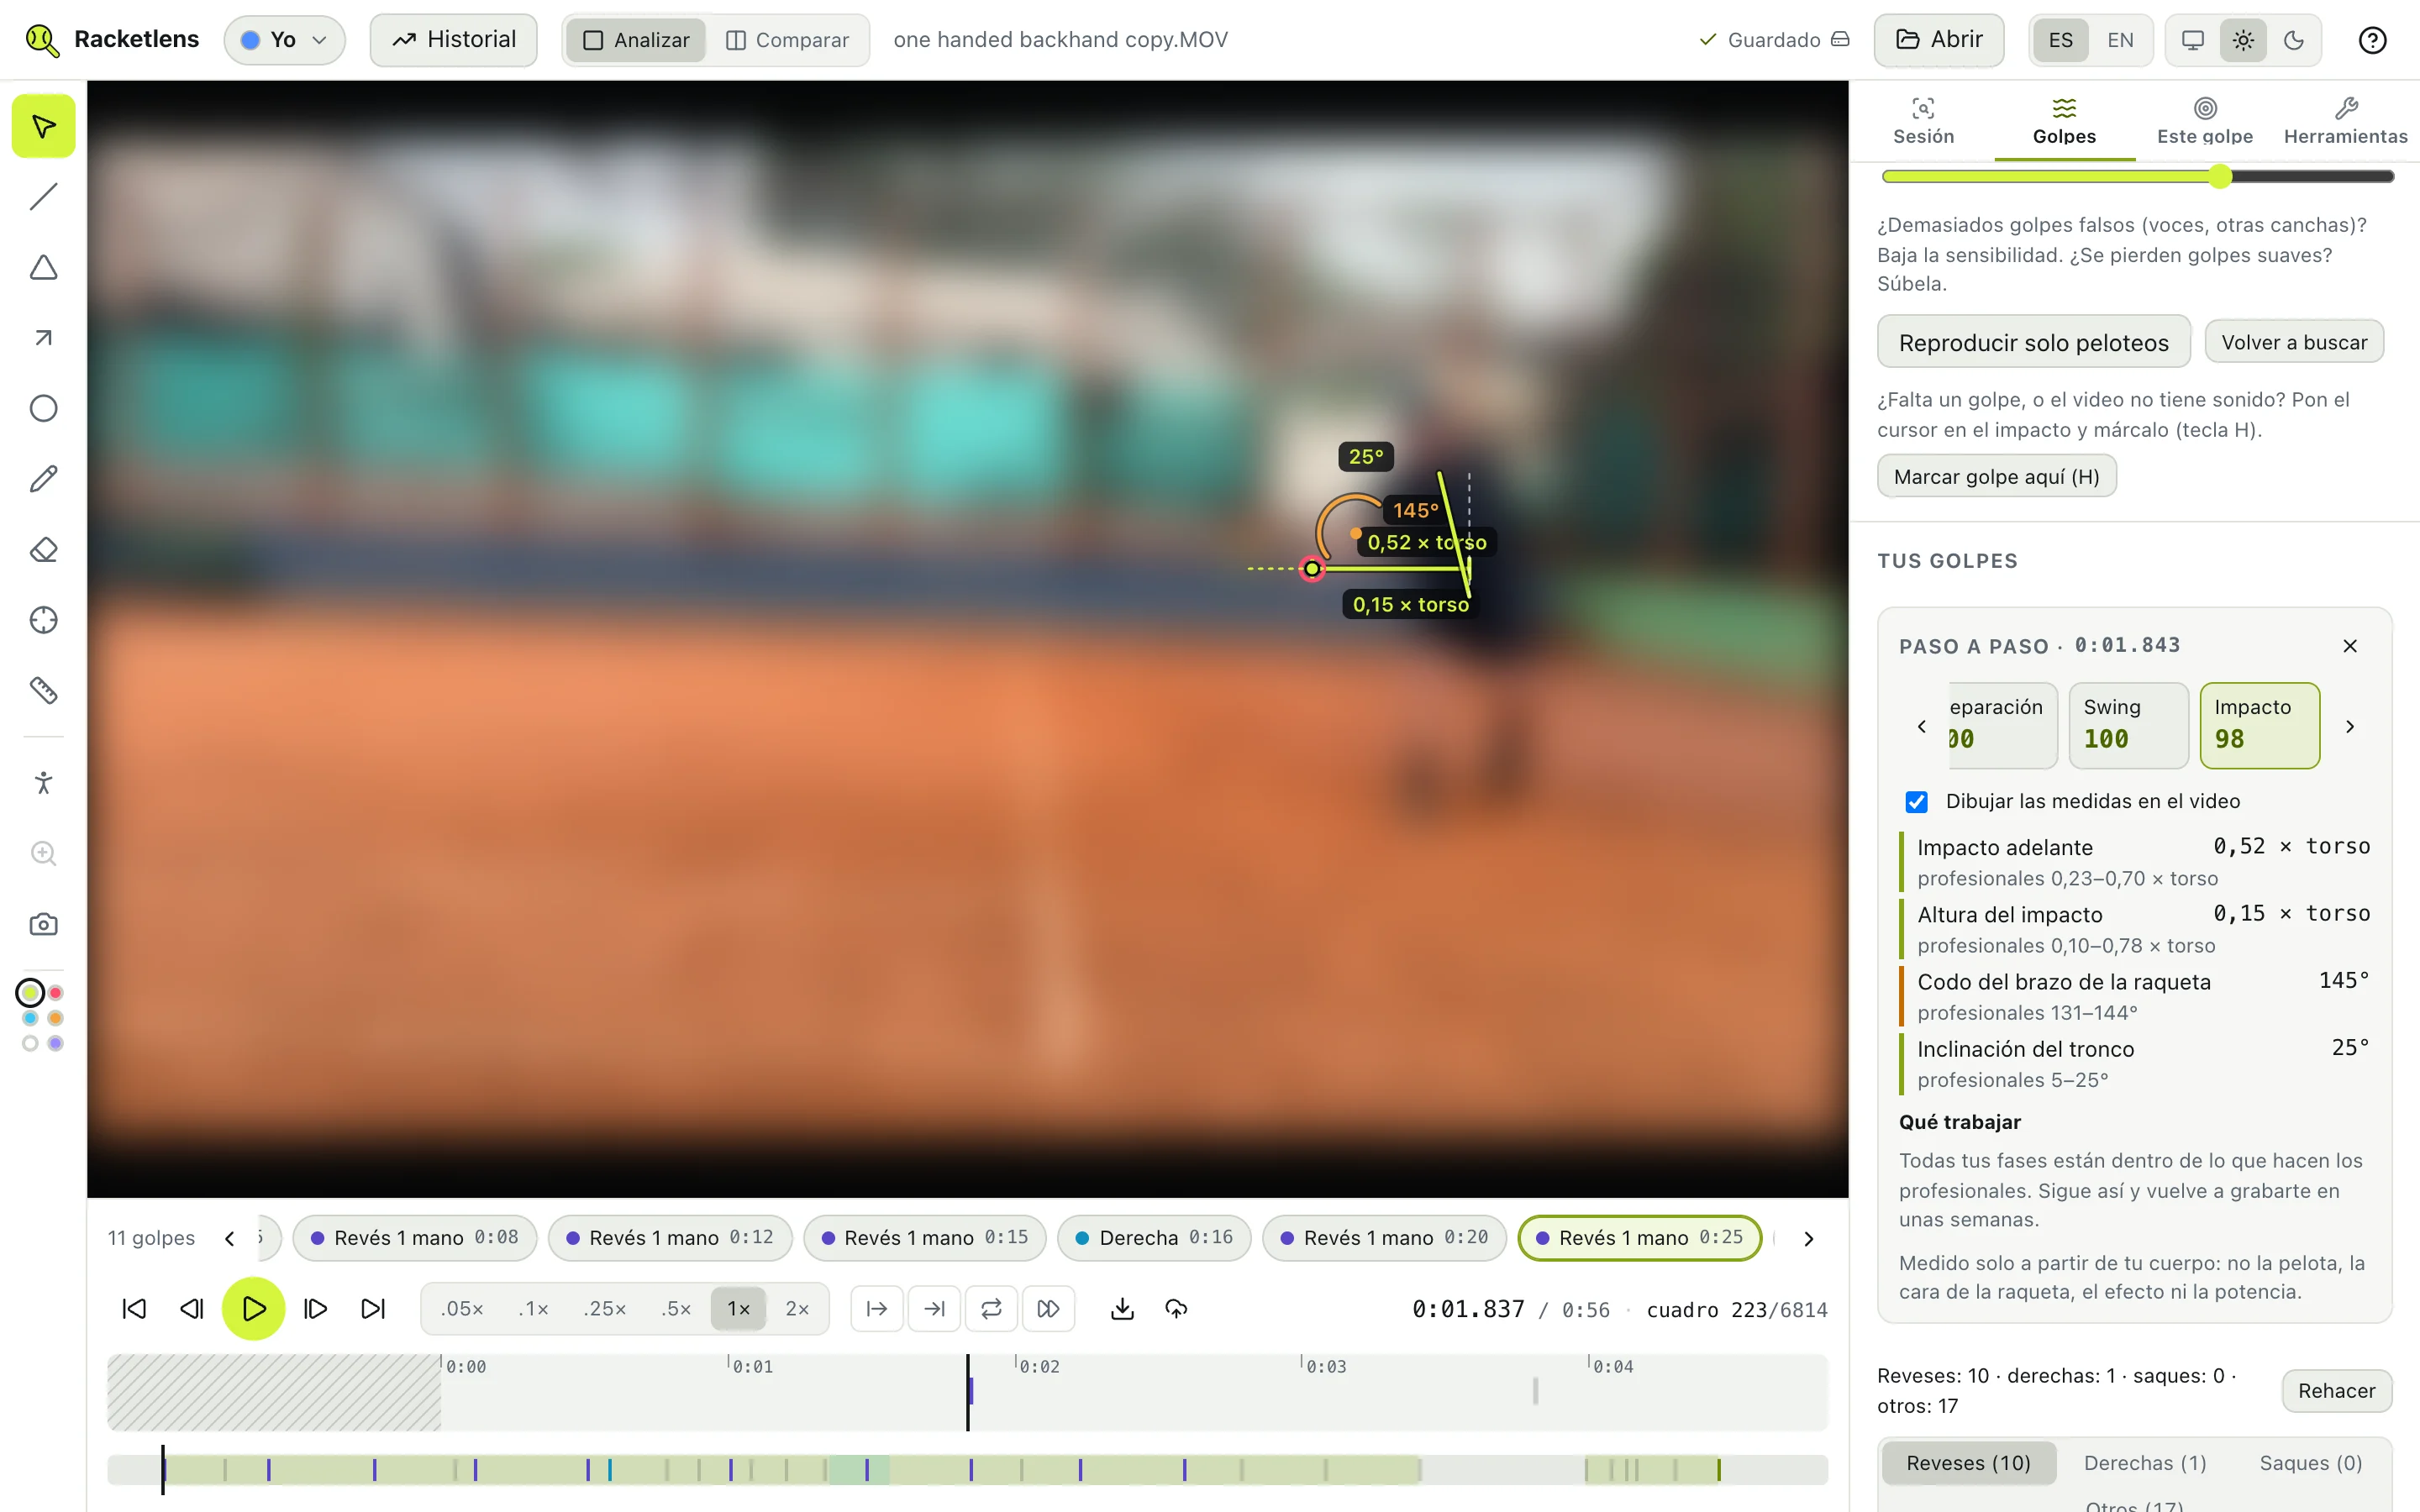Screen dimensions: 2420x1512
Task: Activate the pose skeleton tool
Action: click(43, 782)
